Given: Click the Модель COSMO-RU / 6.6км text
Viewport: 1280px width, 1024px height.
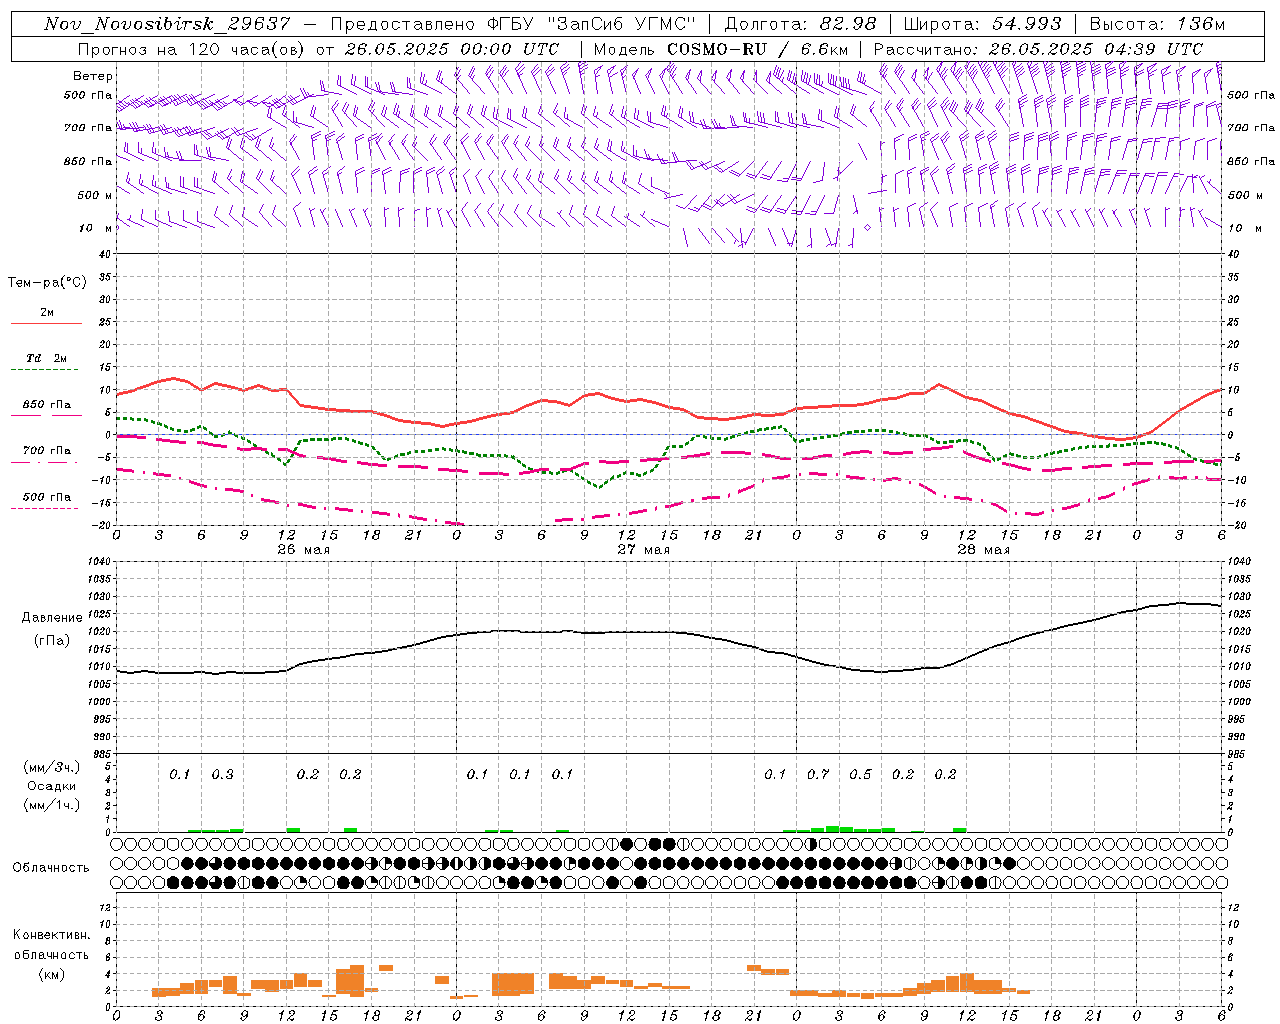Looking at the screenshot, I should coord(720,49).
